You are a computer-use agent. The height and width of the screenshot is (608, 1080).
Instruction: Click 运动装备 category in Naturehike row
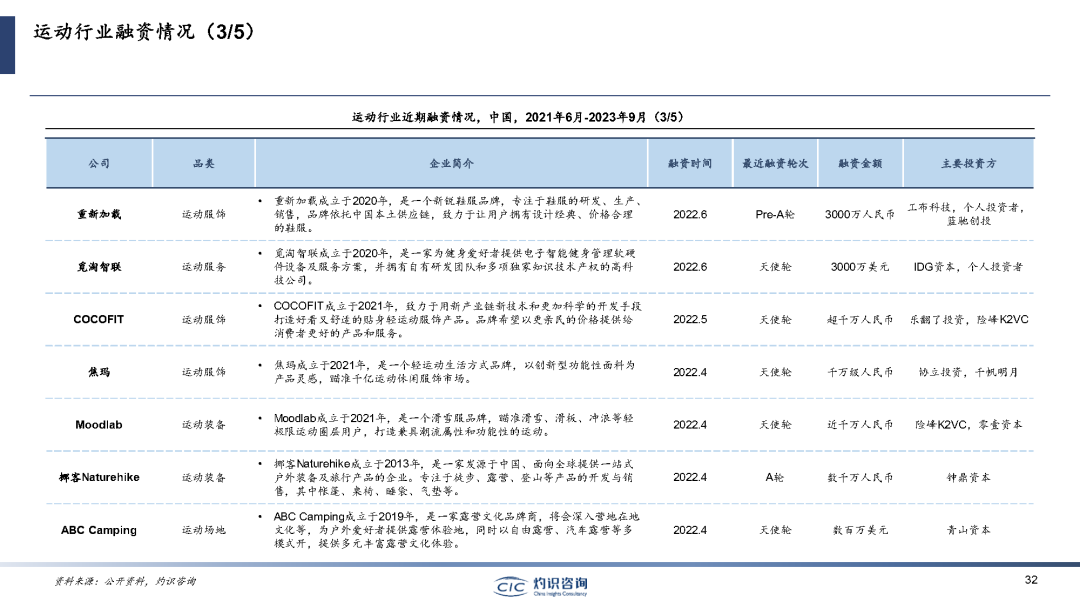(x=204, y=477)
